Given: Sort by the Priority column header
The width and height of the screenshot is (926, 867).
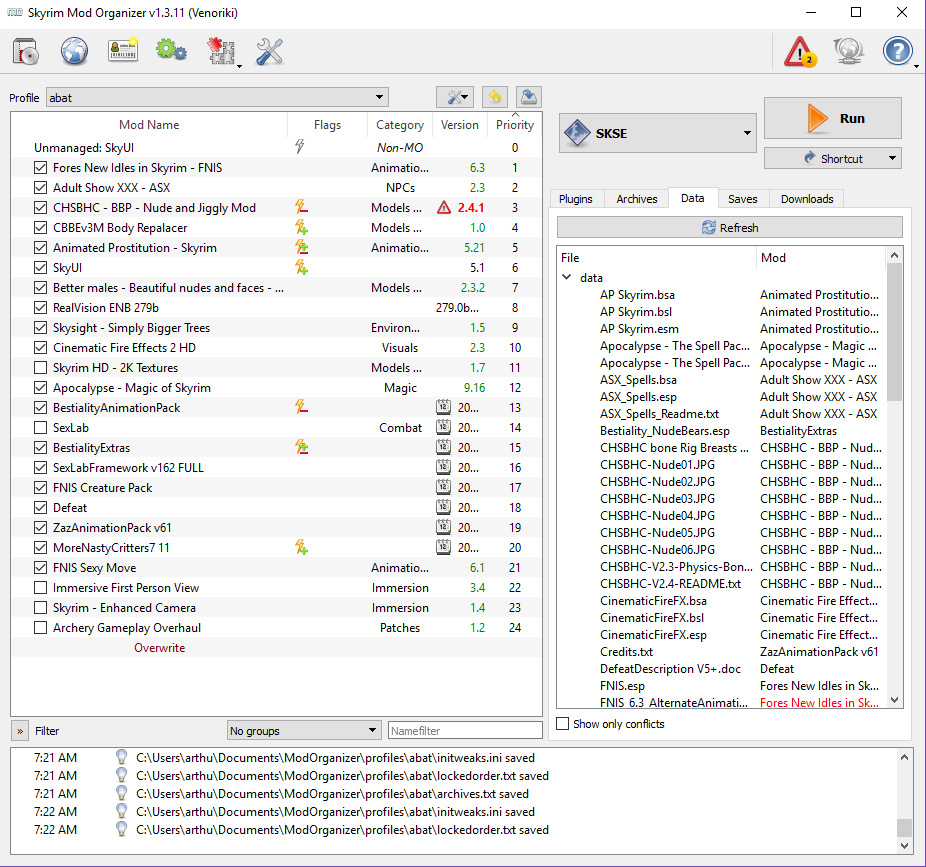Looking at the screenshot, I should [514, 125].
